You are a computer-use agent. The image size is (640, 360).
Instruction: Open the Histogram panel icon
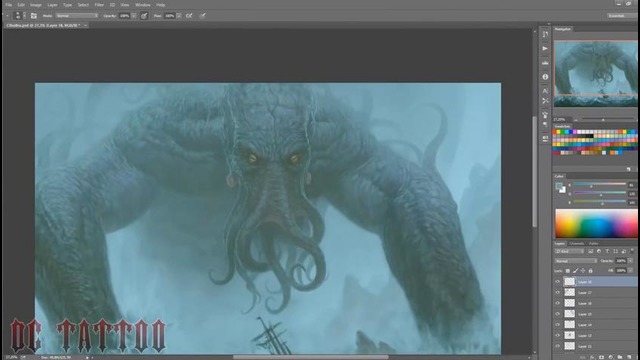coord(545,63)
